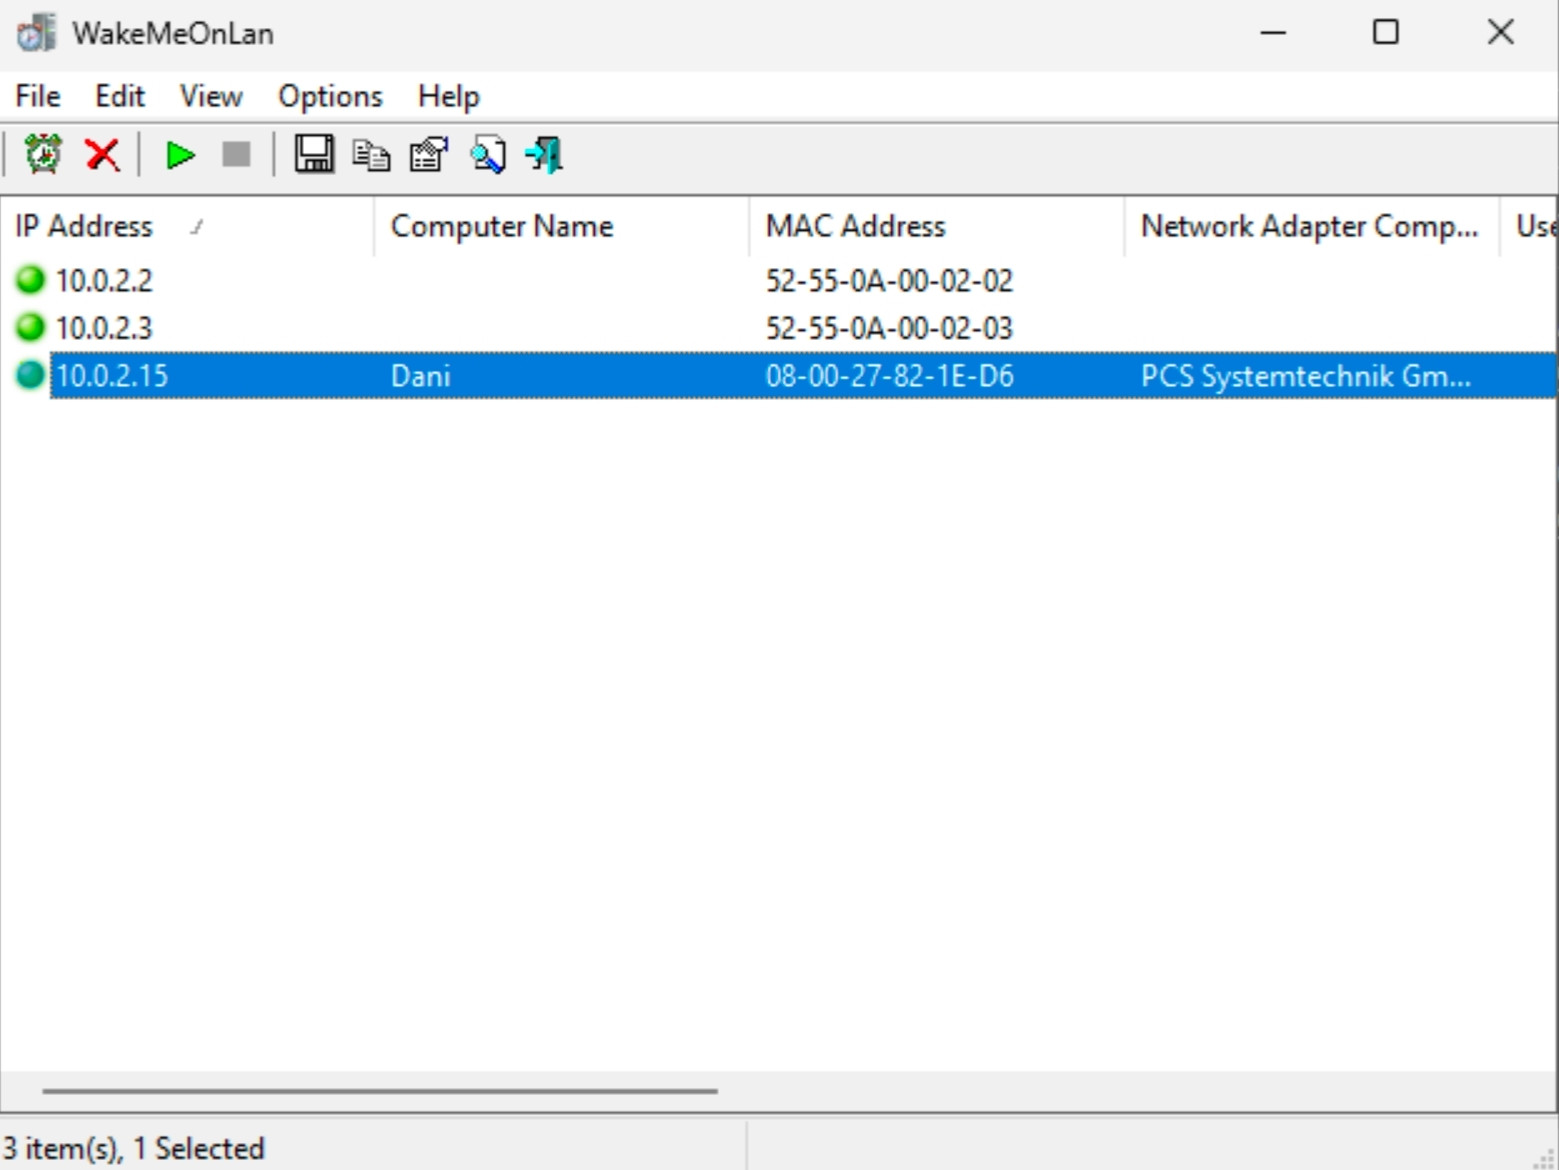Click the gray Stop Scanning icon
This screenshot has height=1170, width=1559.
coord(236,155)
